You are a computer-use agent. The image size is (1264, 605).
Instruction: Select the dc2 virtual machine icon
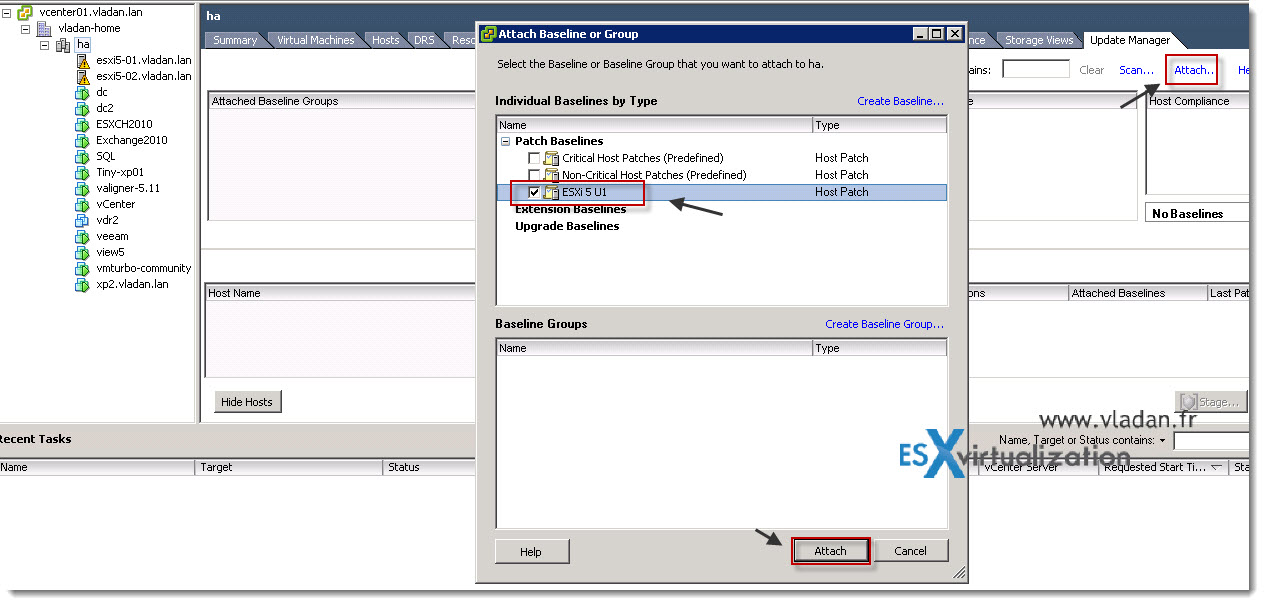(x=83, y=108)
